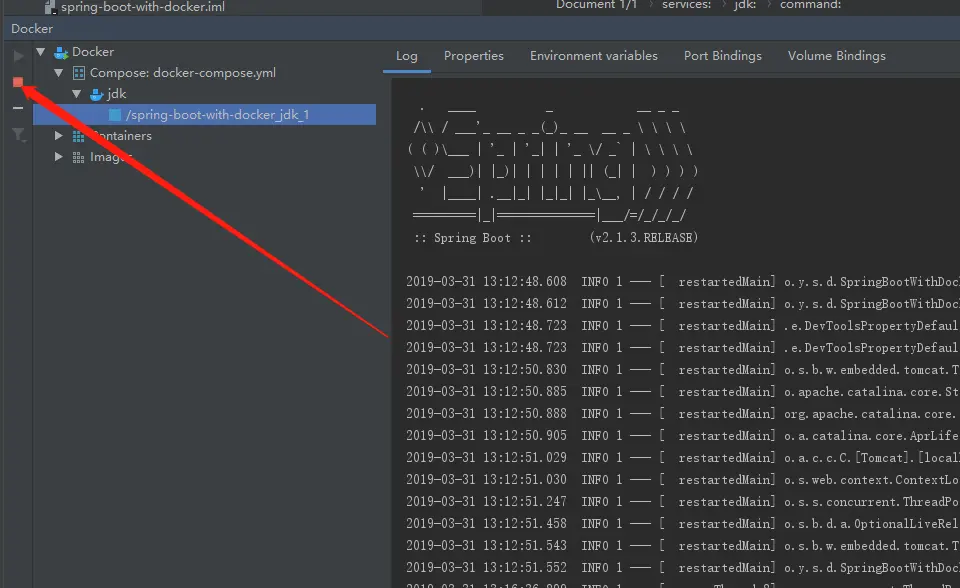The height and width of the screenshot is (588, 960).
Task: Collapse the Compose: docker-compose.yml node
Action: click(58, 73)
